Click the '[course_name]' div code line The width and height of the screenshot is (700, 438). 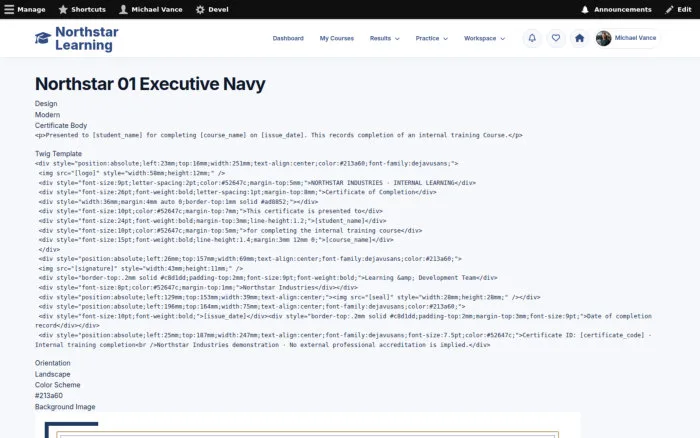216,240
